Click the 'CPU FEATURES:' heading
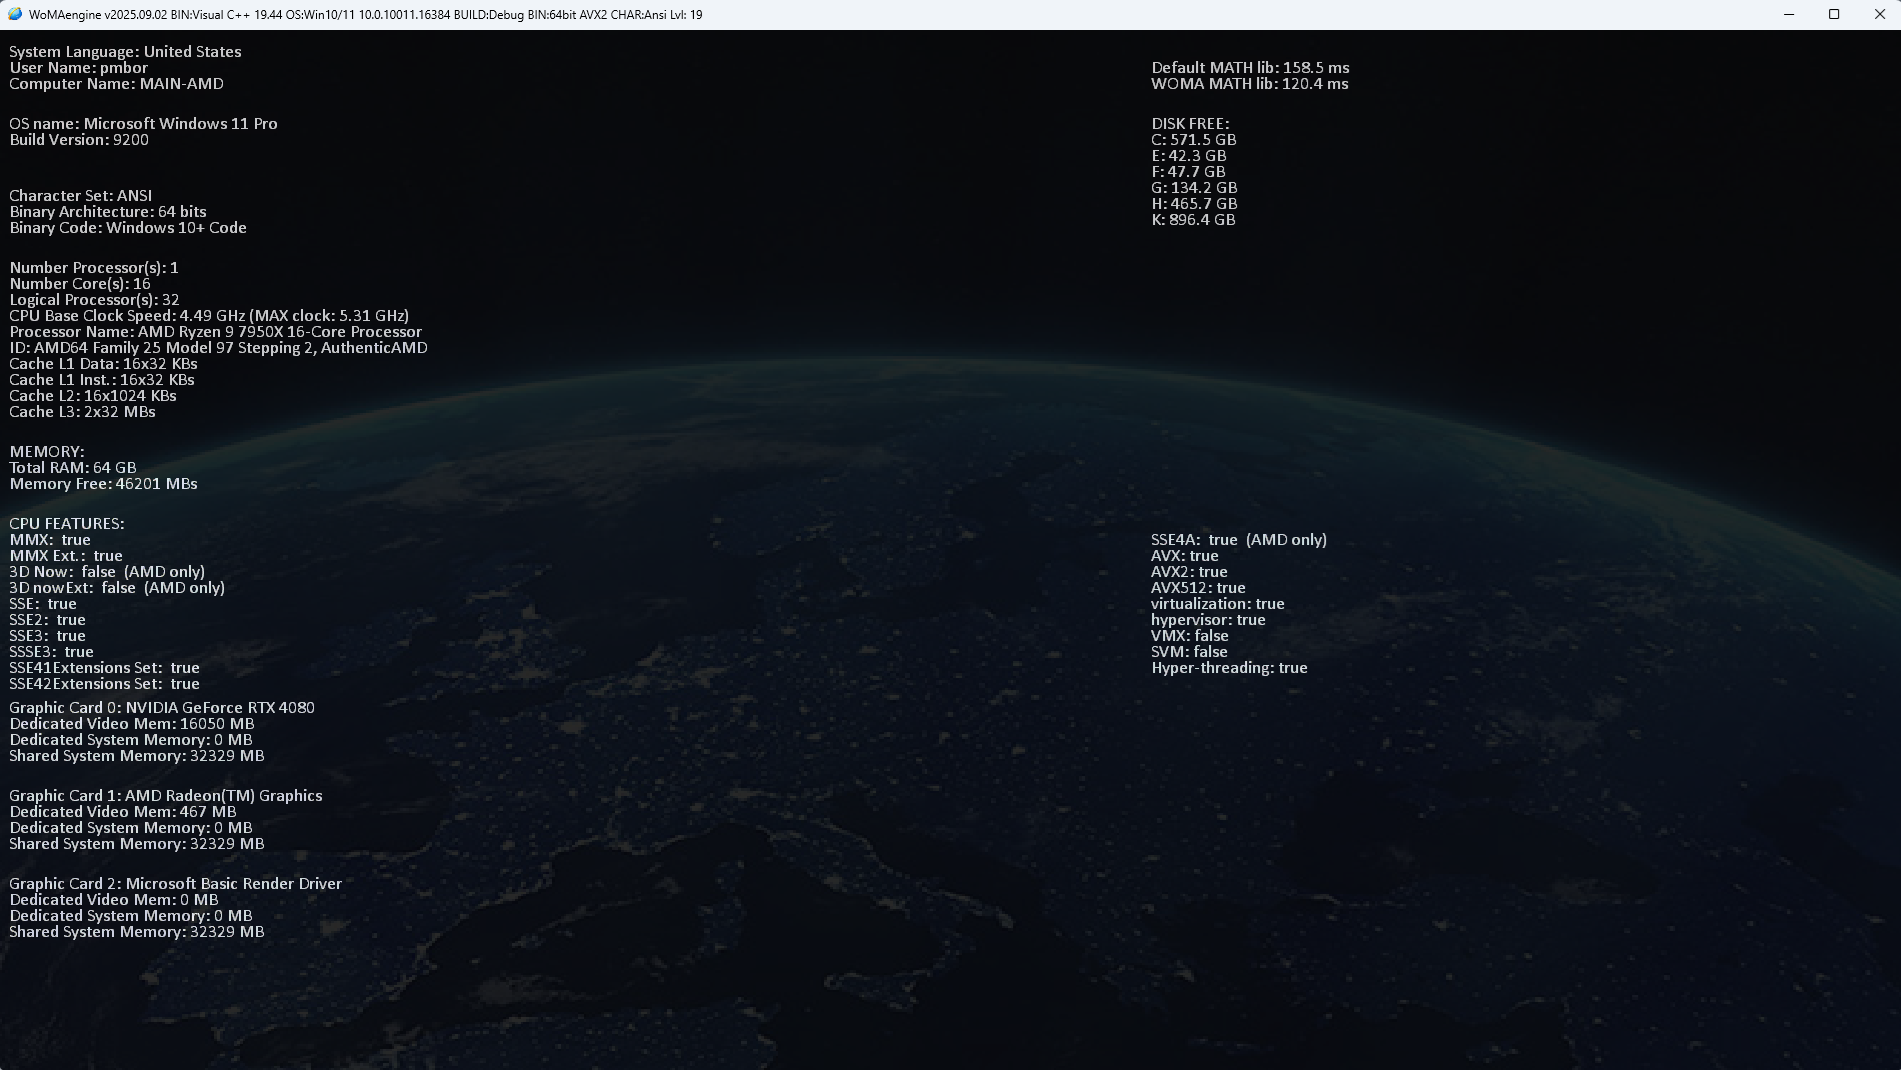 point(67,524)
